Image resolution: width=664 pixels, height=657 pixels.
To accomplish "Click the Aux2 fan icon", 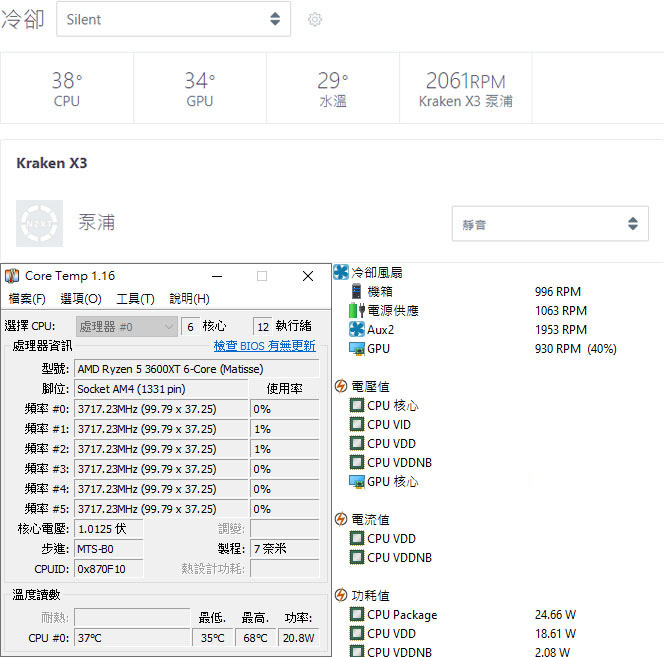I will [x=357, y=330].
